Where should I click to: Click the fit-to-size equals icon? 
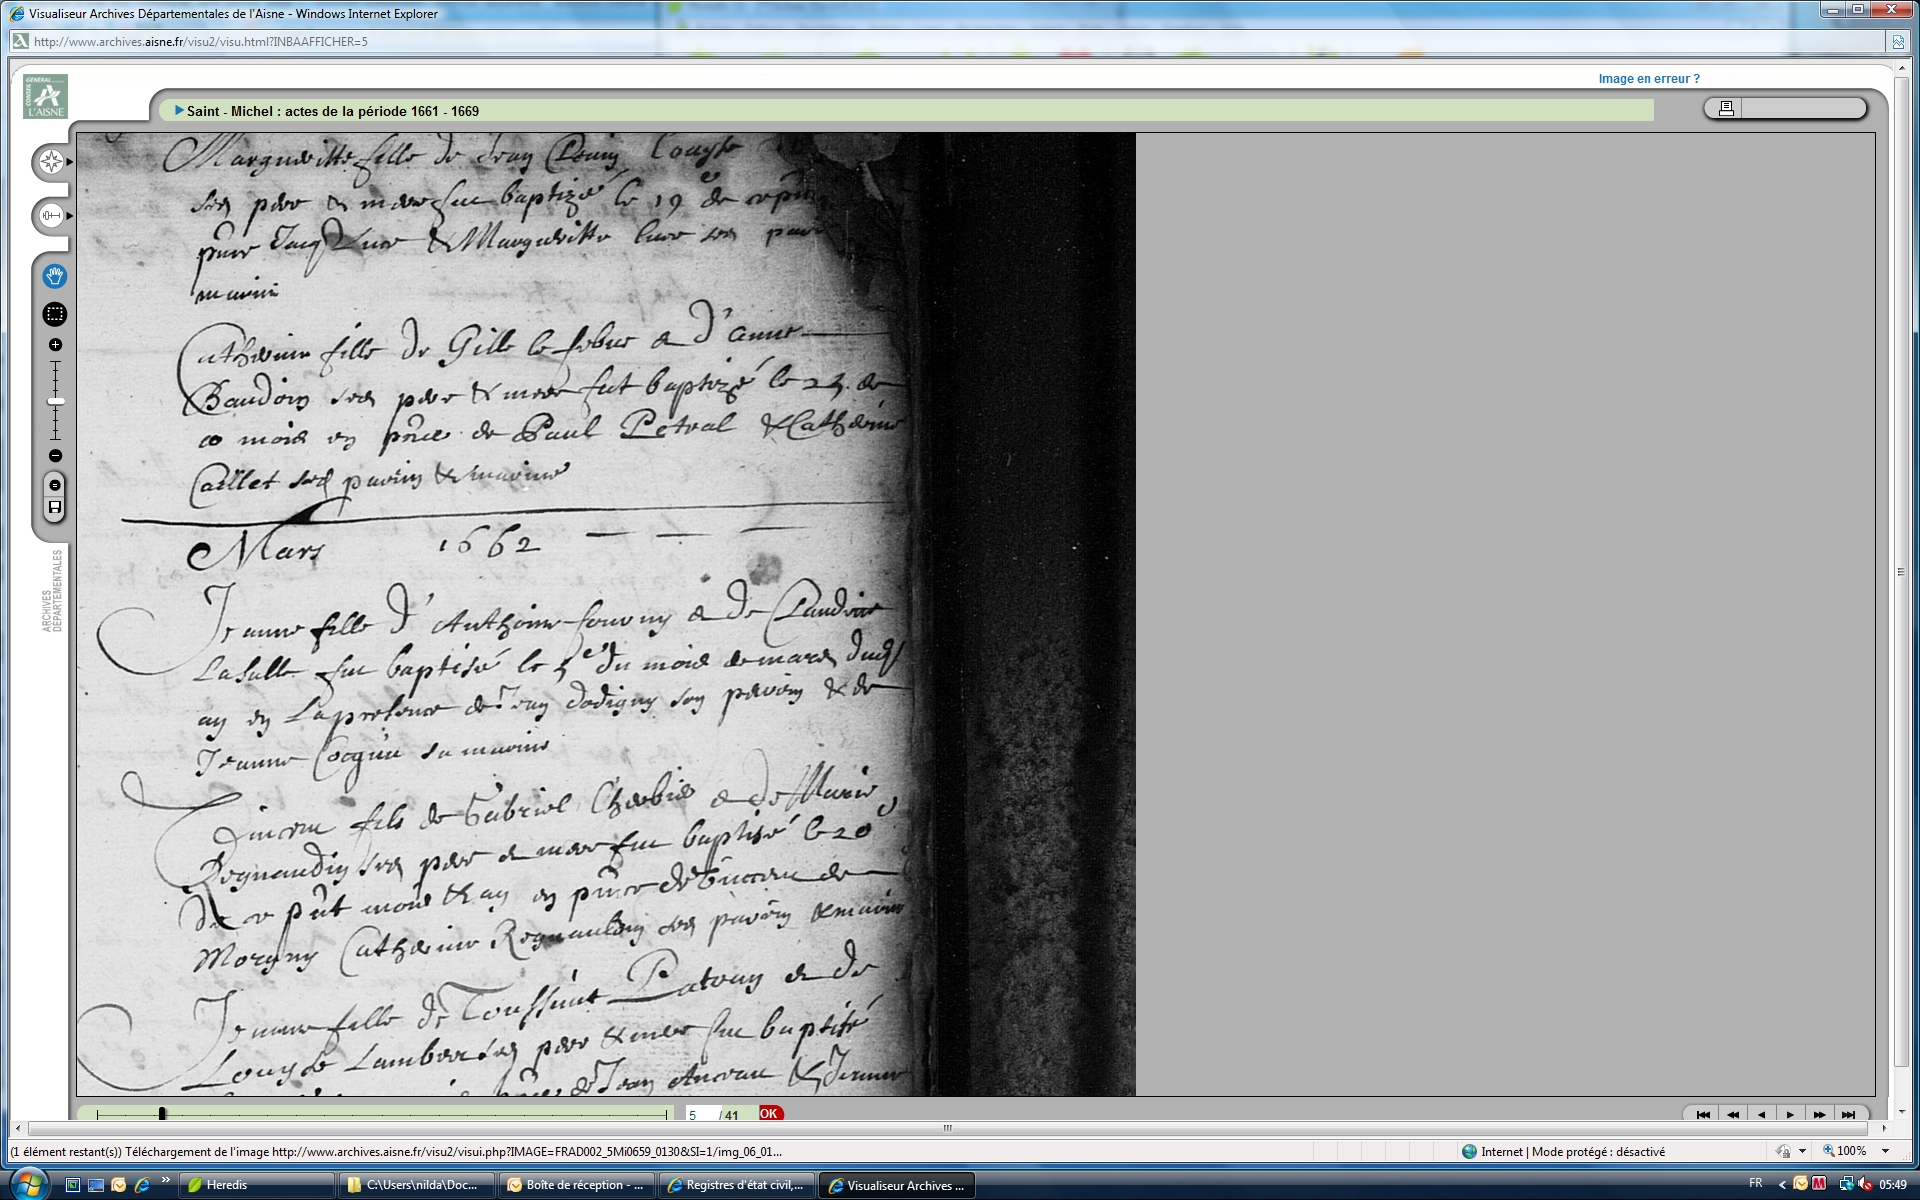[55, 485]
